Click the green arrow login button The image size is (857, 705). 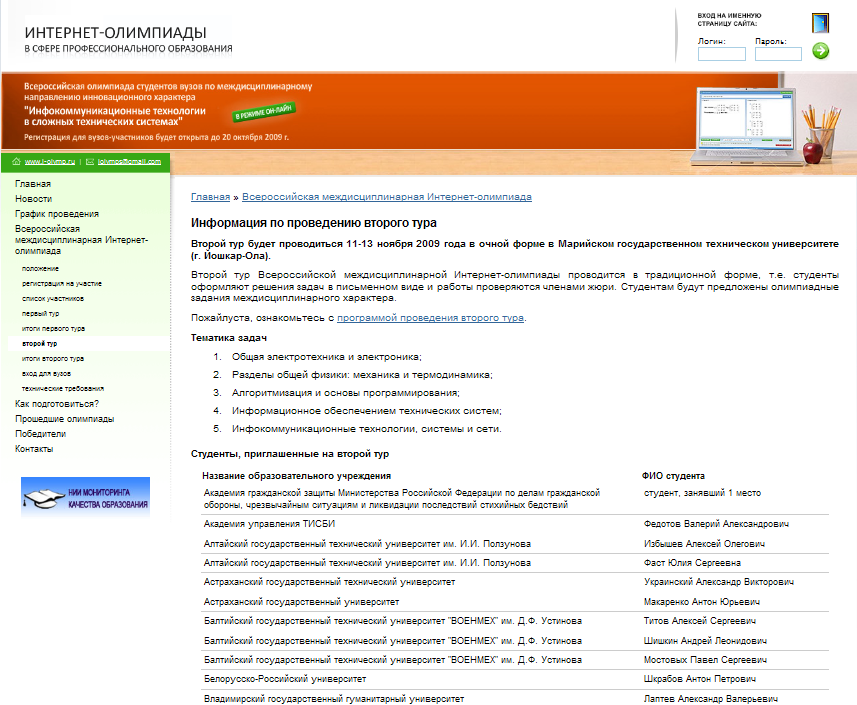point(820,51)
